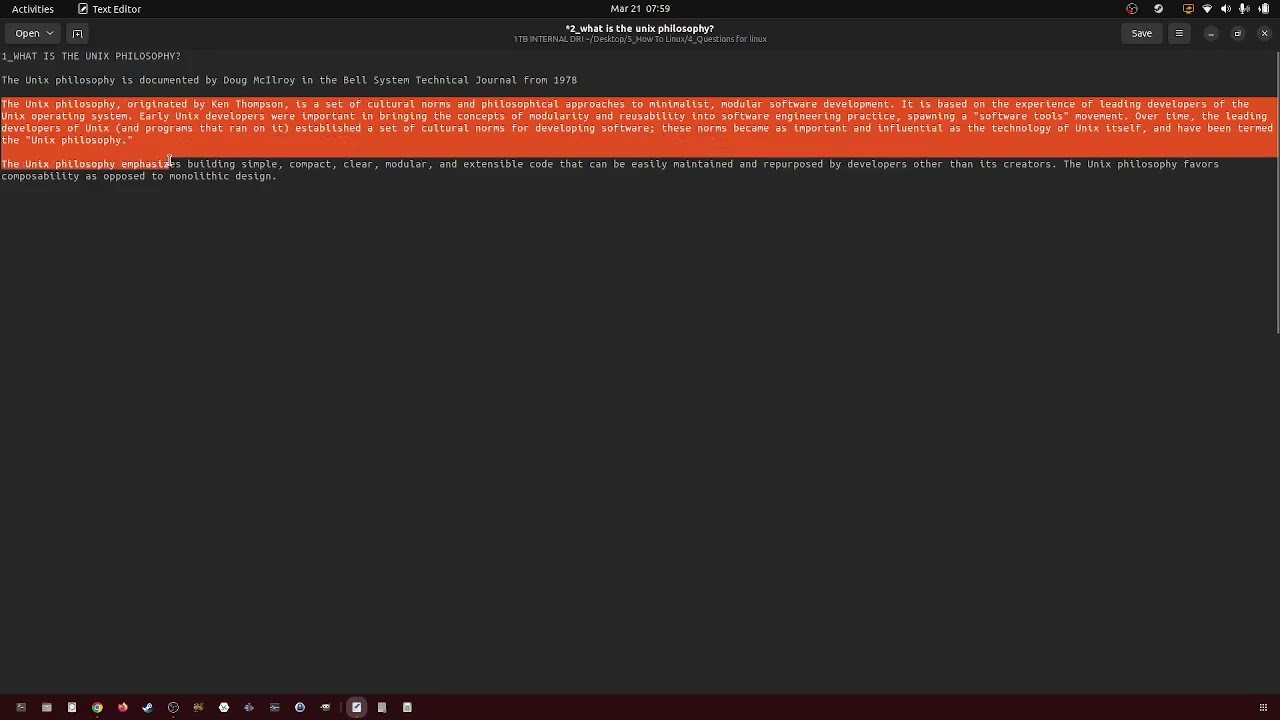This screenshot has width=1280, height=720.
Task: Minimize the Text Editor window
Action: (x=1210, y=33)
